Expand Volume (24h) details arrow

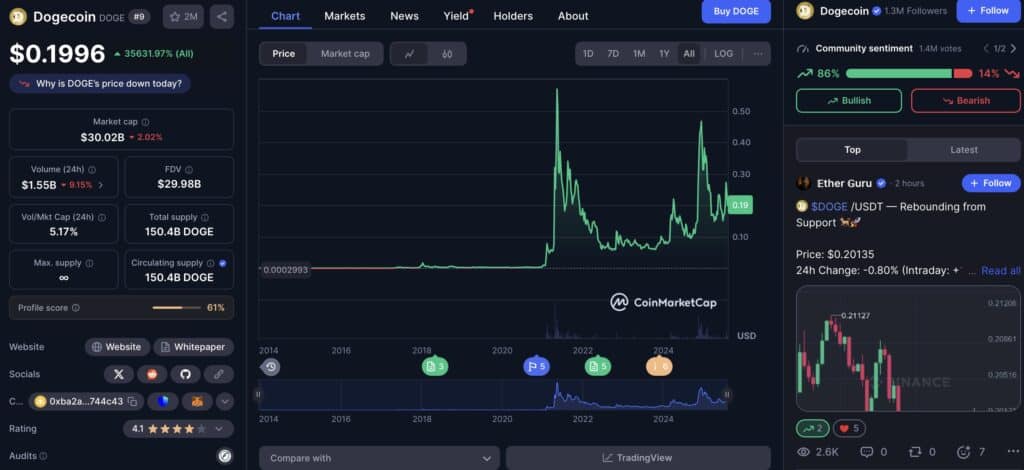click(x=101, y=185)
